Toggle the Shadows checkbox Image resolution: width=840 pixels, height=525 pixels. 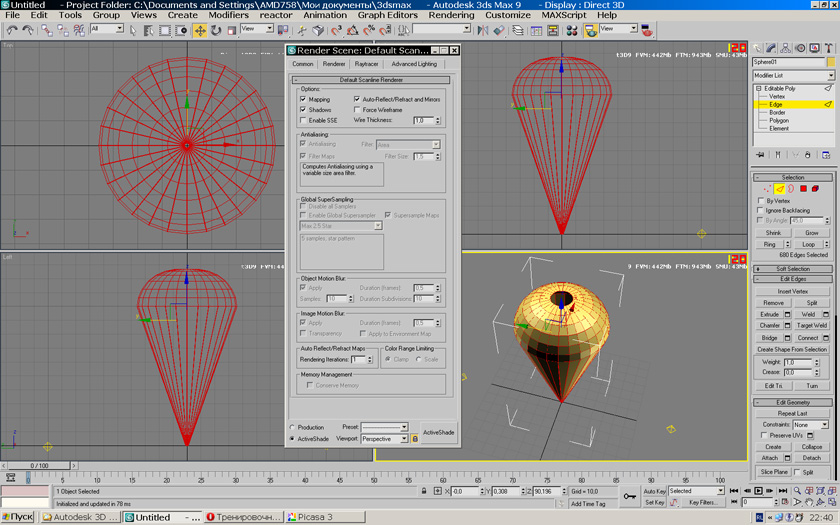303,110
